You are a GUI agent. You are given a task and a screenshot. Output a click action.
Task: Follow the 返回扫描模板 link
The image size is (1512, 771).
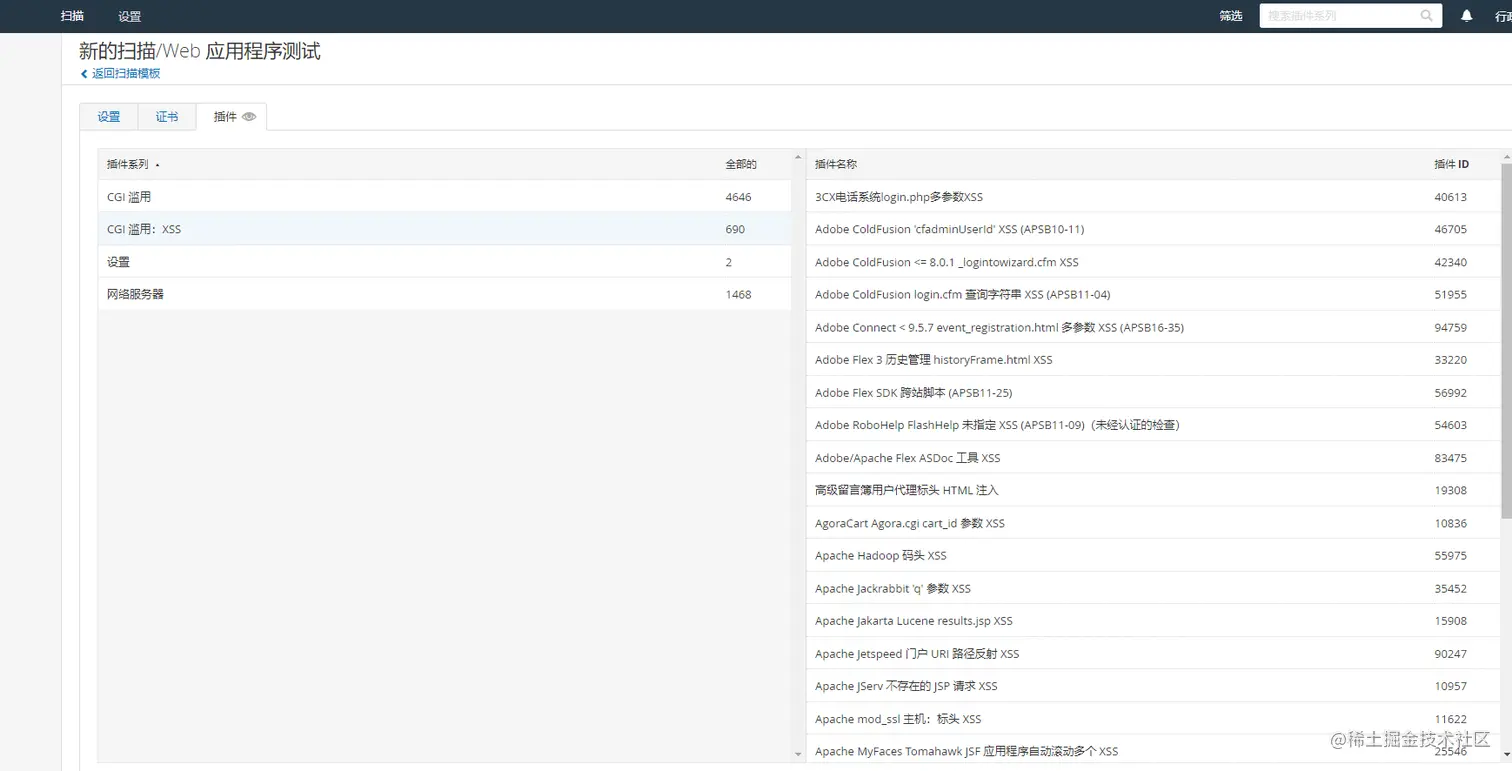(126, 74)
